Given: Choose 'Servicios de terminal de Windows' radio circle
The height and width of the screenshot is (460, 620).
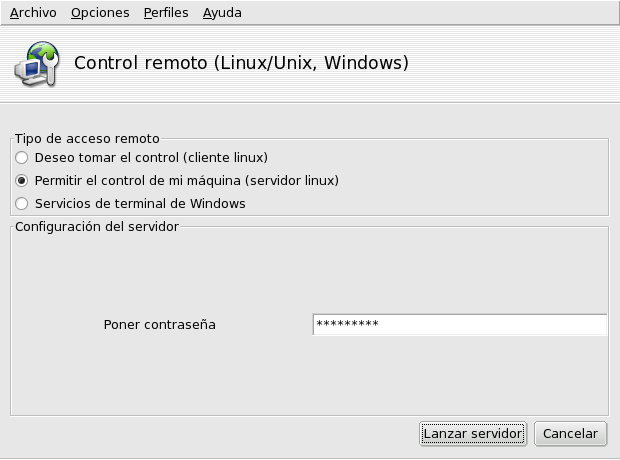Looking at the screenshot, I should tap(21, 204).
